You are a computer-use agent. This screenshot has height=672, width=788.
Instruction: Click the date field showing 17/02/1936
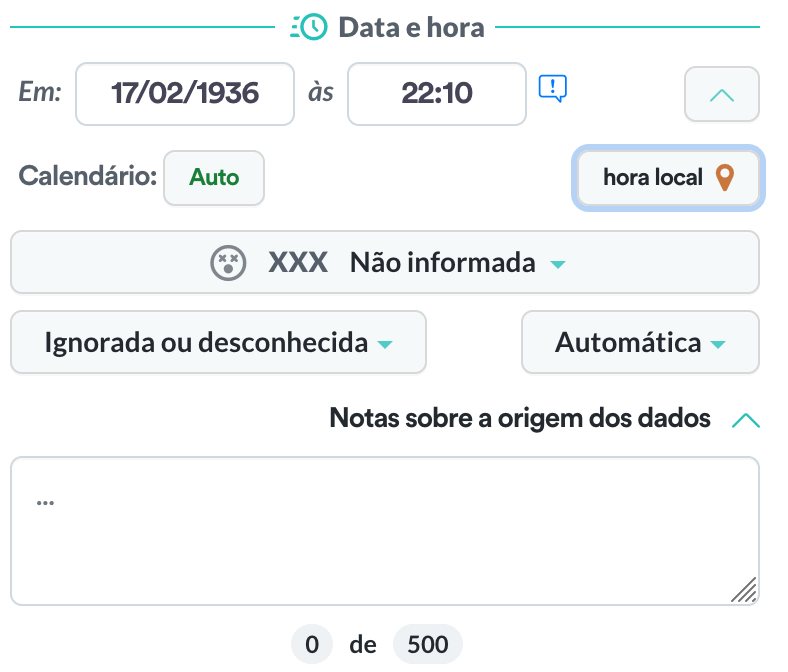(x=185, y=94)
